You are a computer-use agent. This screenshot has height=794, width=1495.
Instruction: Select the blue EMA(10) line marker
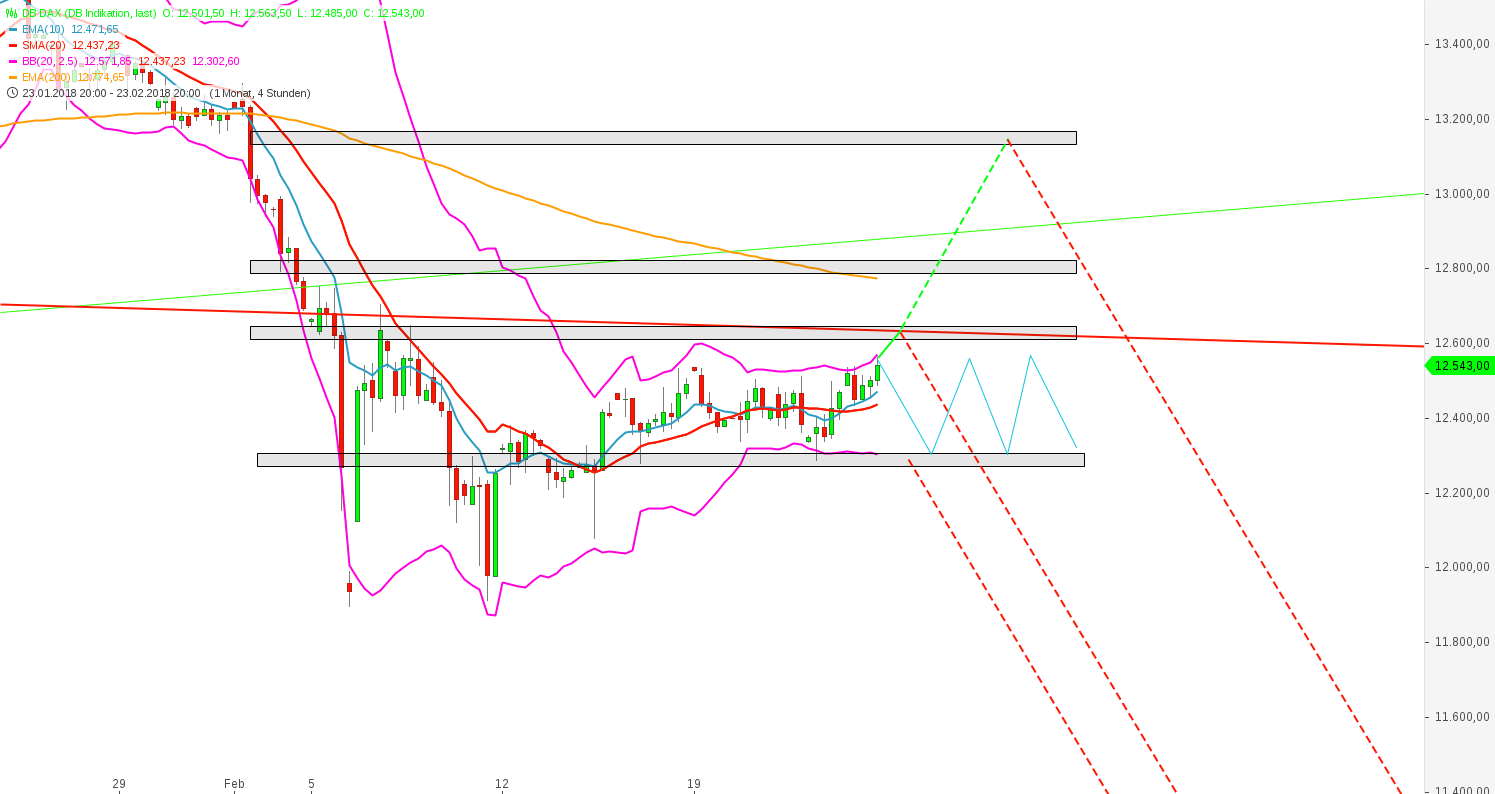point(13,29)
